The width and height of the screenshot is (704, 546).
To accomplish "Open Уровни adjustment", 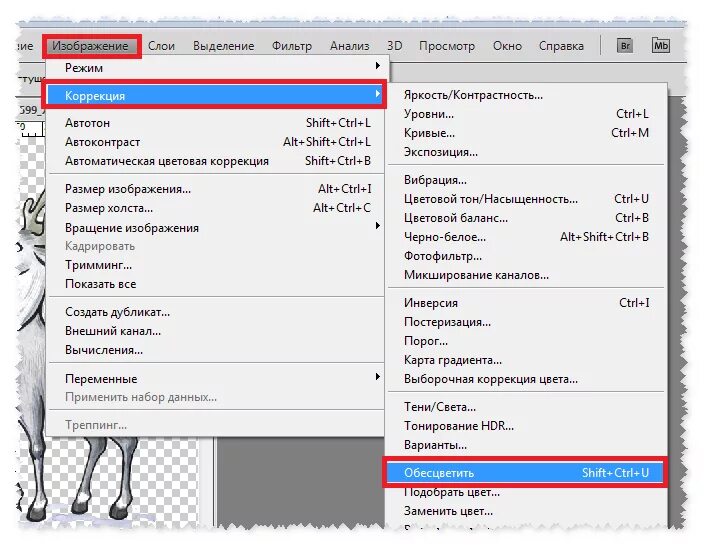I will pos(526,114).
